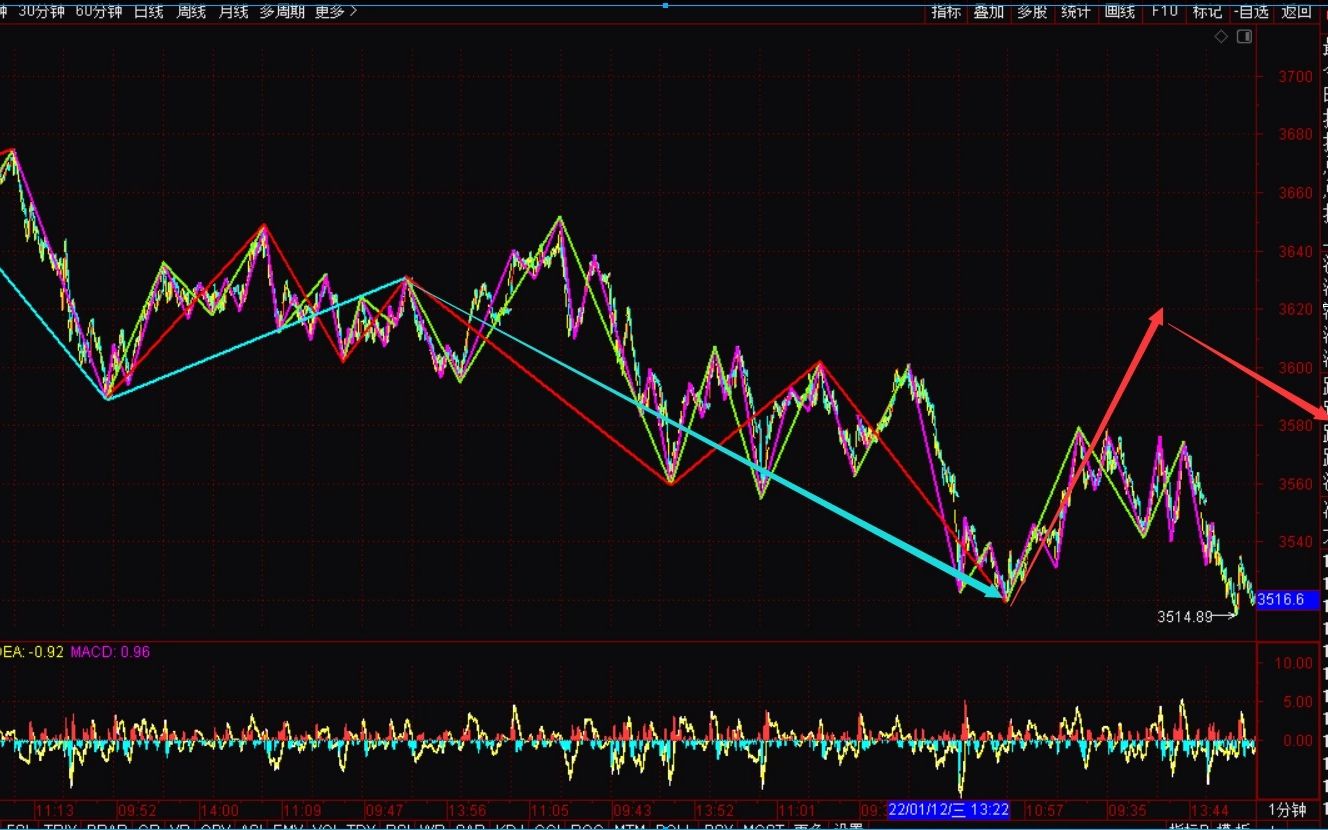1328x830 pixels.
Task: Click the 11:05 time axis label
Action: (x=549, y=810)
